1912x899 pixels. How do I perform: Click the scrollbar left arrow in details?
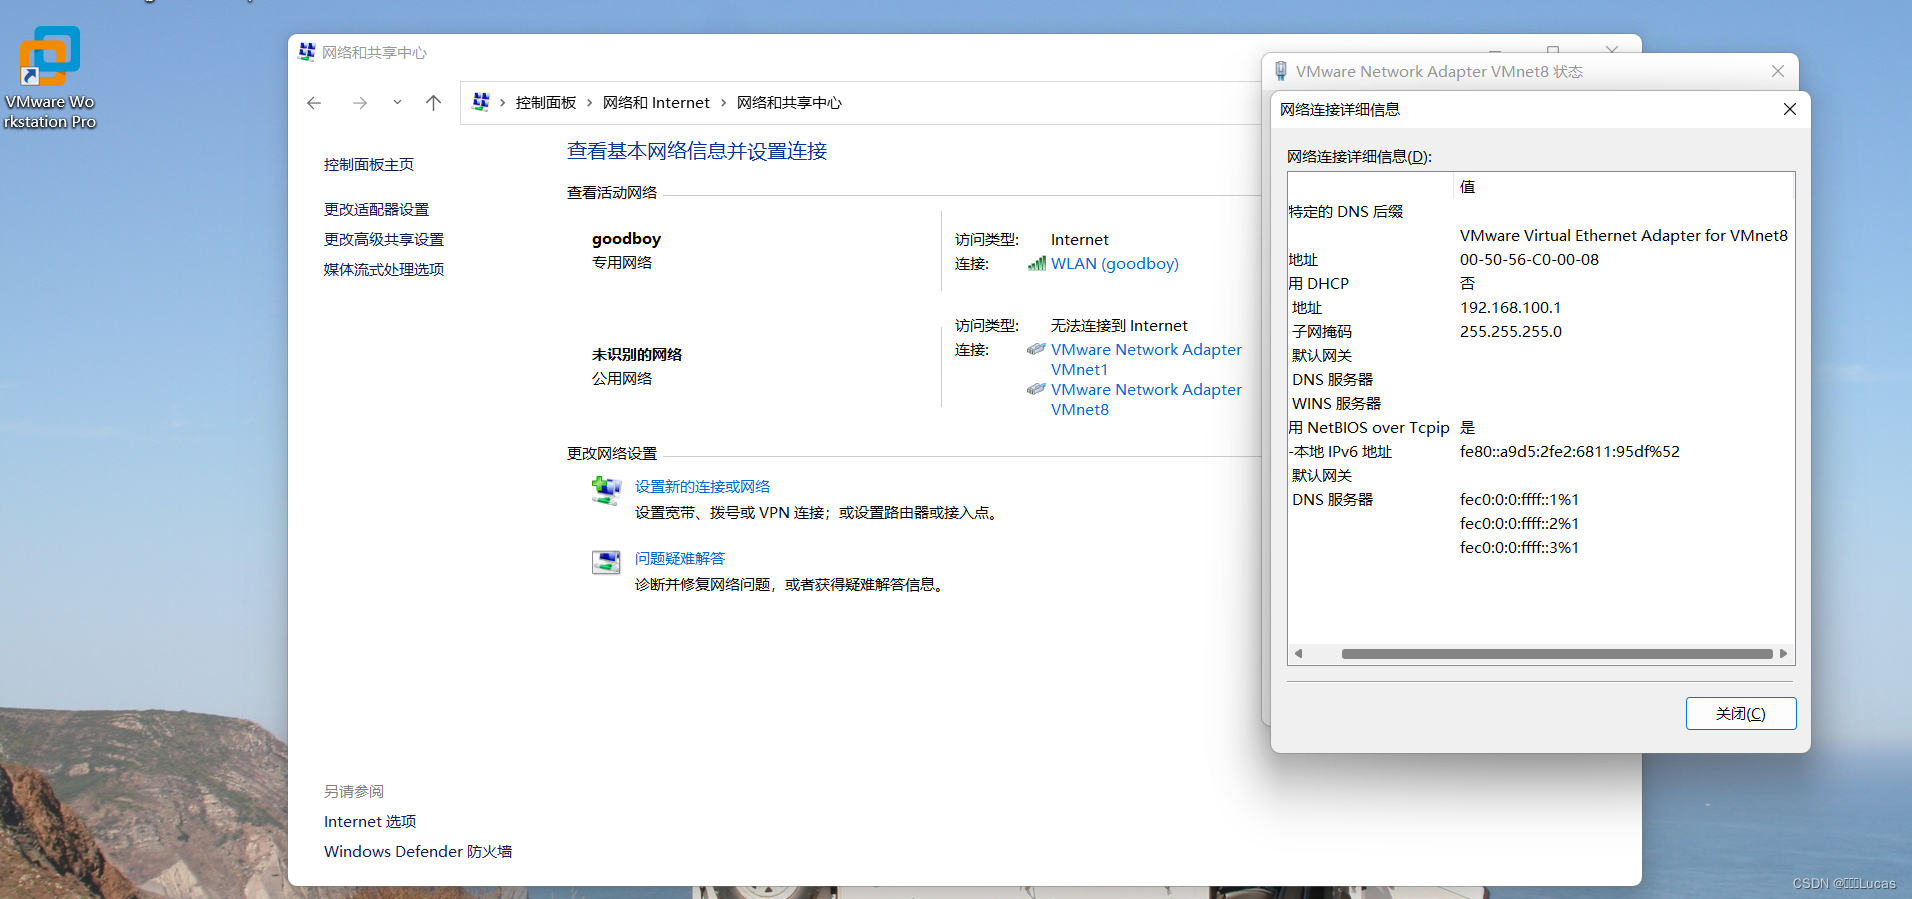(1298, 654)
